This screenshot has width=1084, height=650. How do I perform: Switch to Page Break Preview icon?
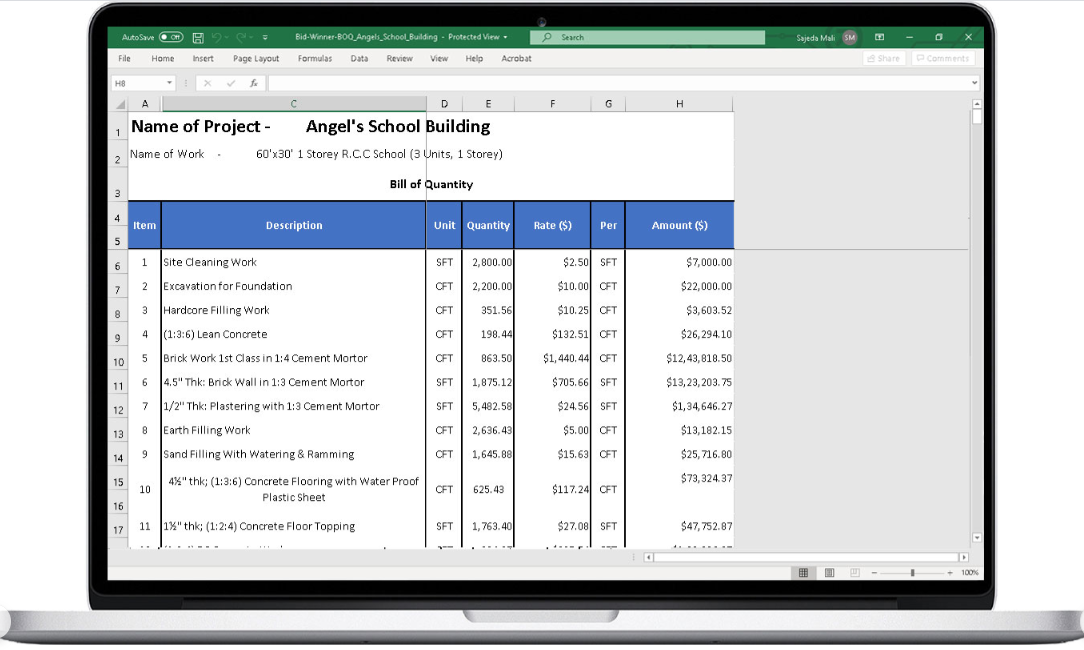pos(855,573)
